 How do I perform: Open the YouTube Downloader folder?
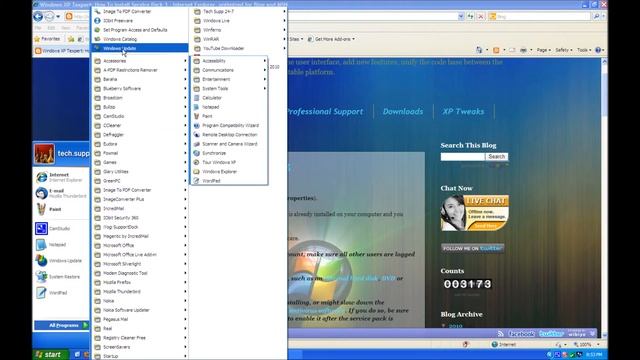pos(239,48)
